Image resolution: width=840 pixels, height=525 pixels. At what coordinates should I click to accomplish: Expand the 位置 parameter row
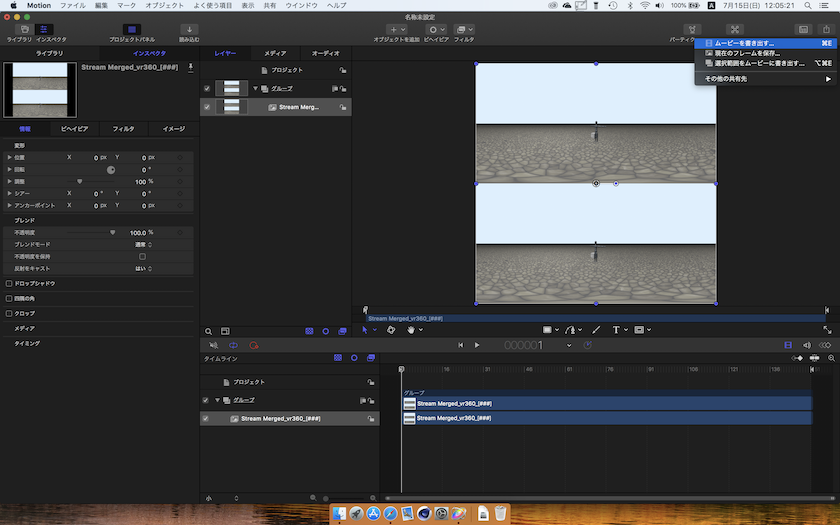(9, 158)
